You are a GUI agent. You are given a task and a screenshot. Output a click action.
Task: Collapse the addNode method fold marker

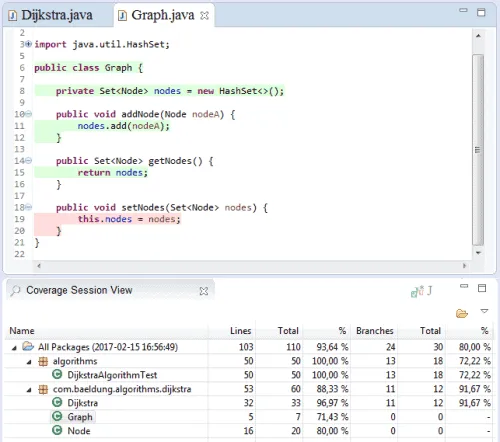[x=29, y=114]
